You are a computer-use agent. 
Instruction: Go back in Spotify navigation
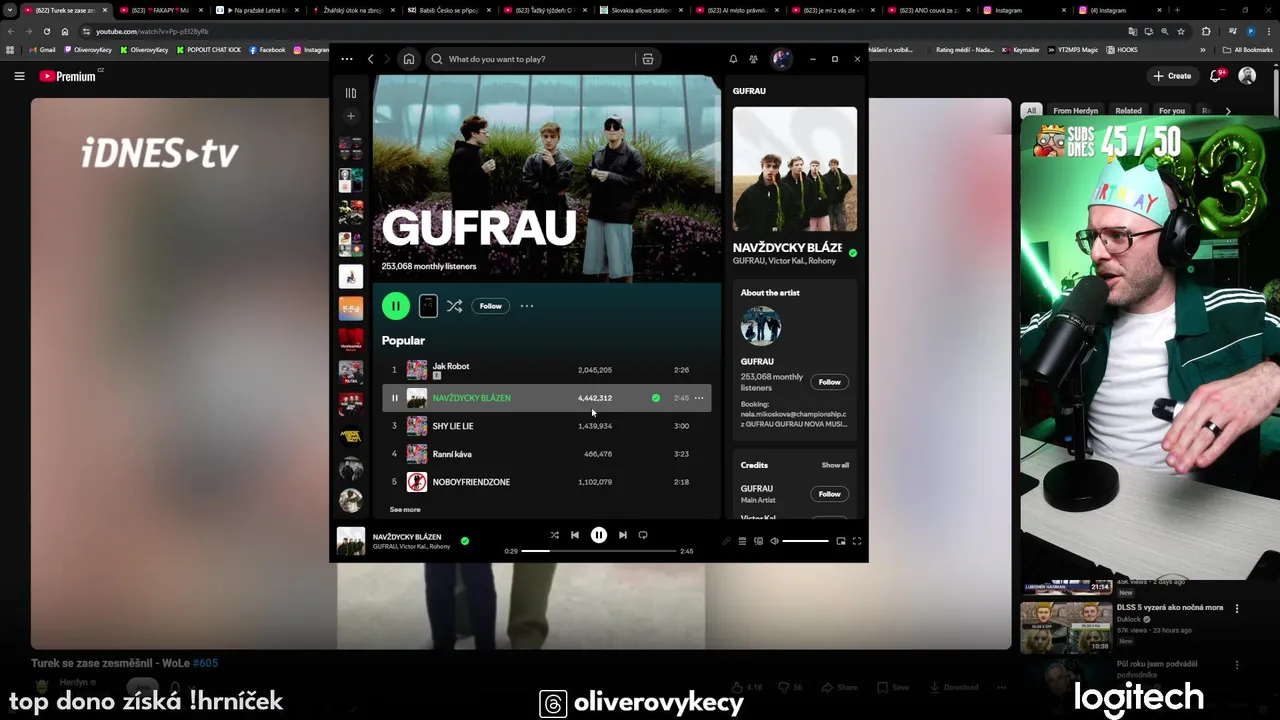pyautogui.click(x=370, y=59)
